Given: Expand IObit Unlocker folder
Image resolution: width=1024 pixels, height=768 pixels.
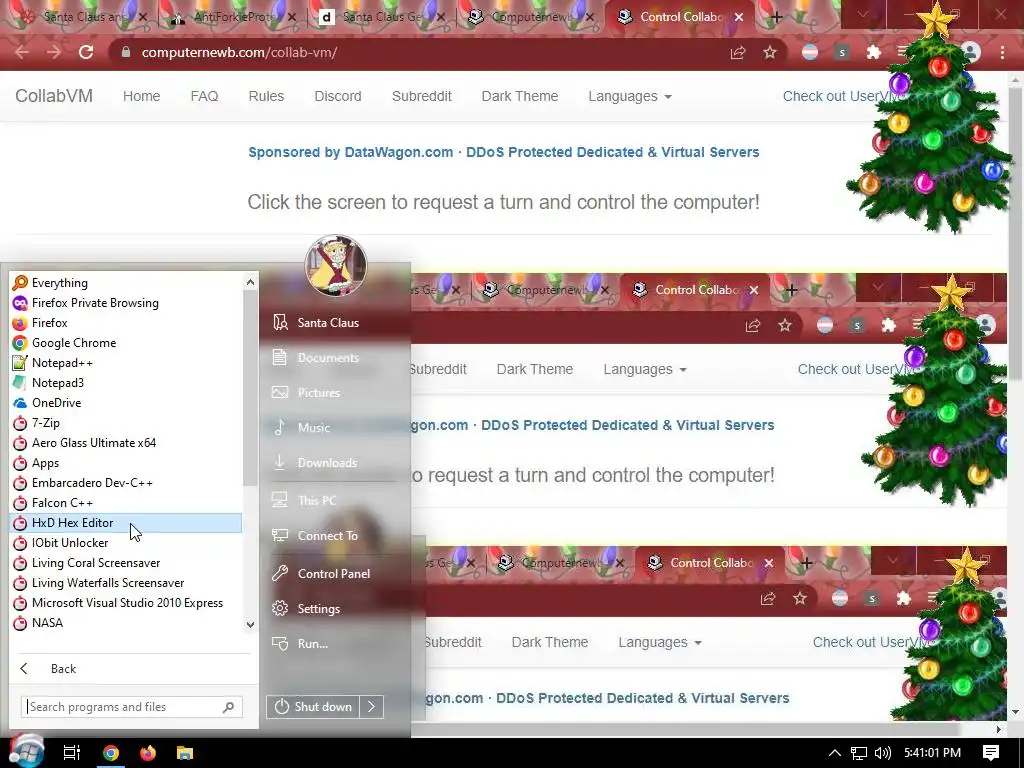Looking at the screenshot, I should (x=125, y=543).
